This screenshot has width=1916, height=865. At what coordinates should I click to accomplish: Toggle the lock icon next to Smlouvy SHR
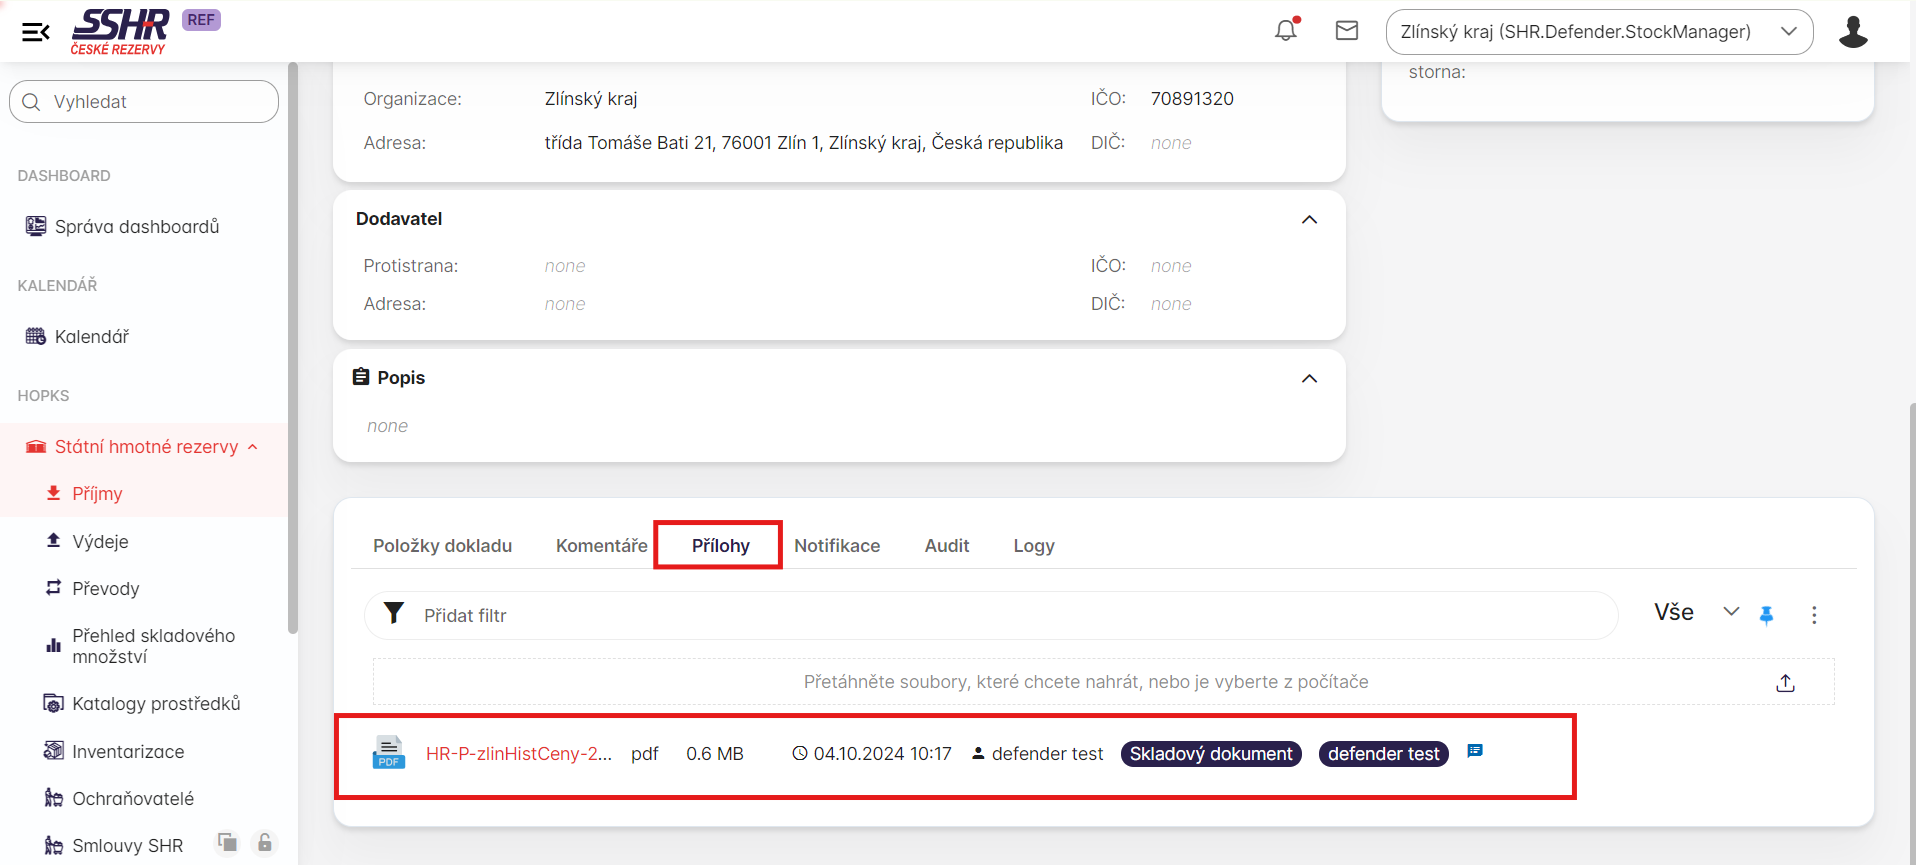coord(265,843)
